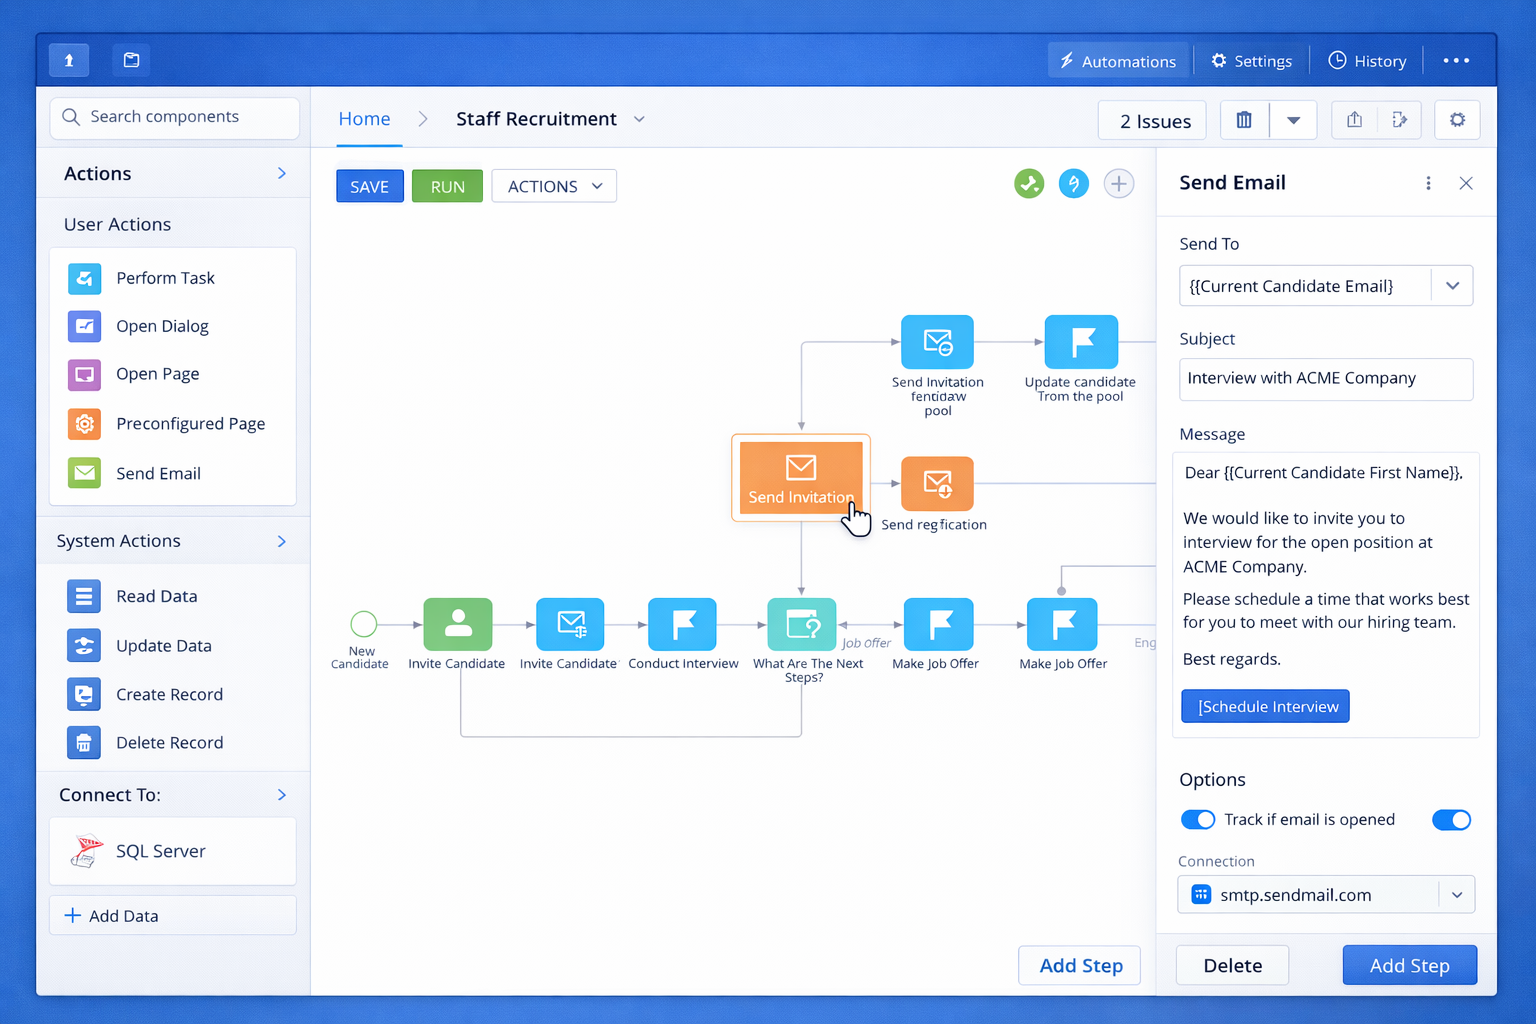Click Add Data button in sidebar
The image size is (1536, 1024).
click(x=173, y=916)
